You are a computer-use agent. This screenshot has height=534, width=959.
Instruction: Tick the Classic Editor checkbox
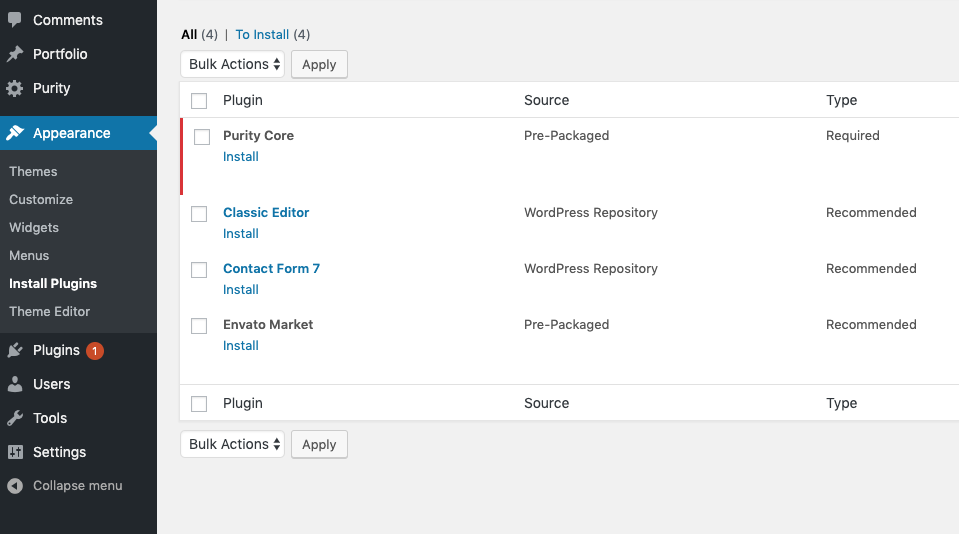tap(199, 213)
